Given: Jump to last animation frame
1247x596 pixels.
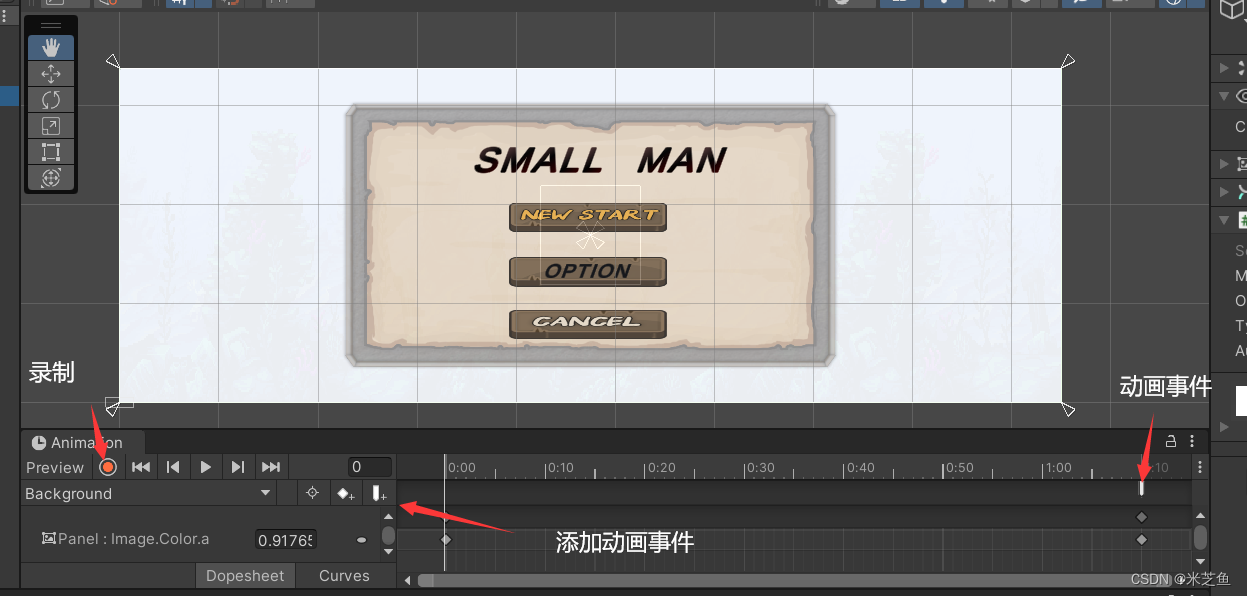Looking at the screenshot, I should (x=270, y=467).
